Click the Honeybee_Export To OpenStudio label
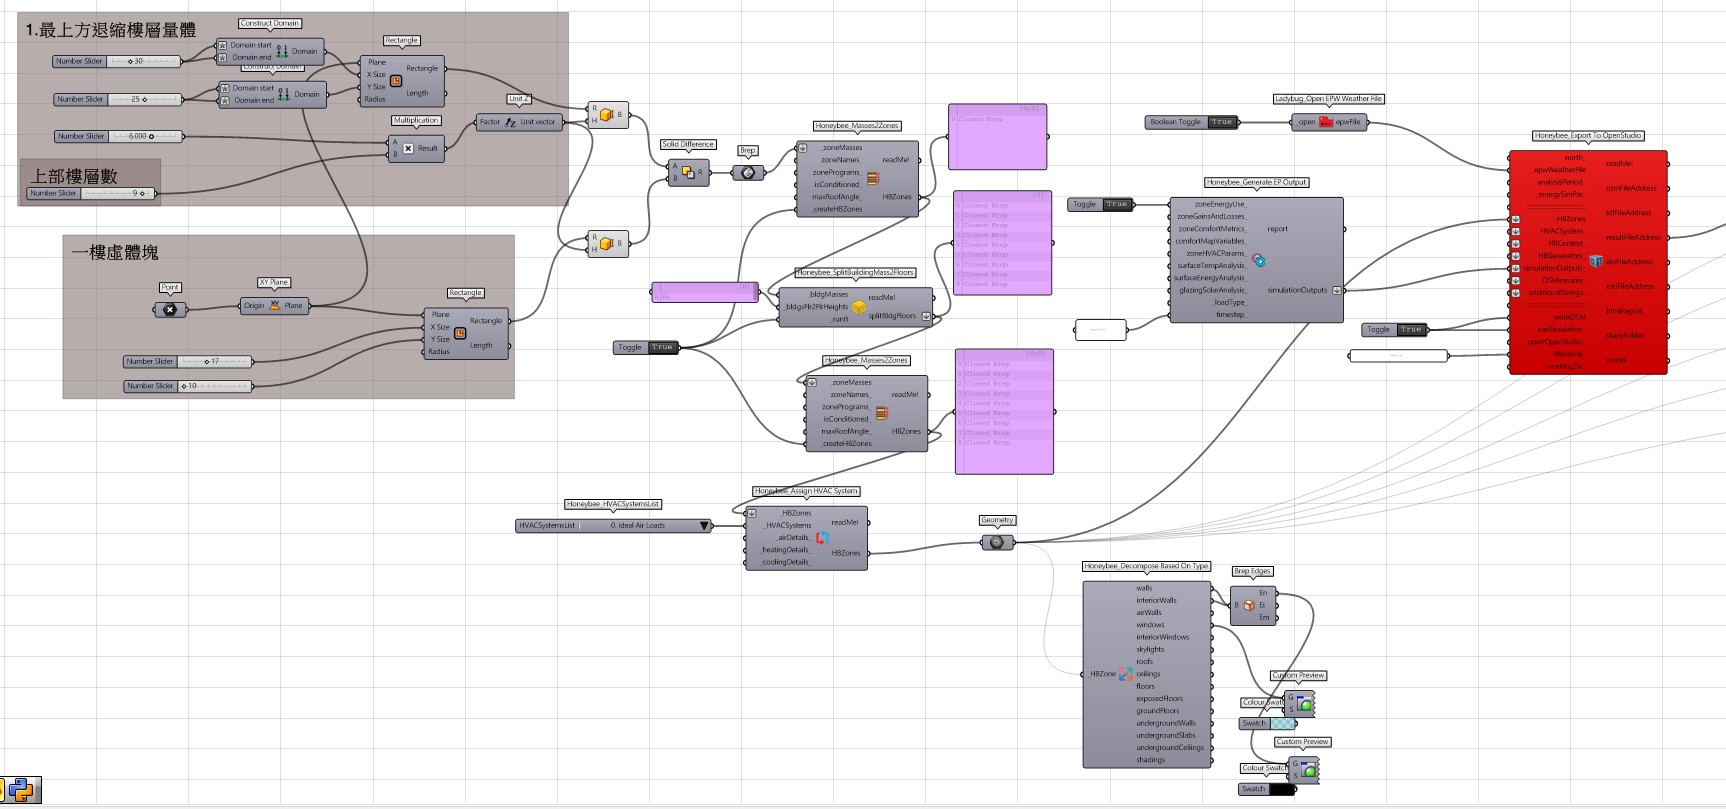Screen dimensions: 1726x809 pyautogui.click(x=1588, y=136)
